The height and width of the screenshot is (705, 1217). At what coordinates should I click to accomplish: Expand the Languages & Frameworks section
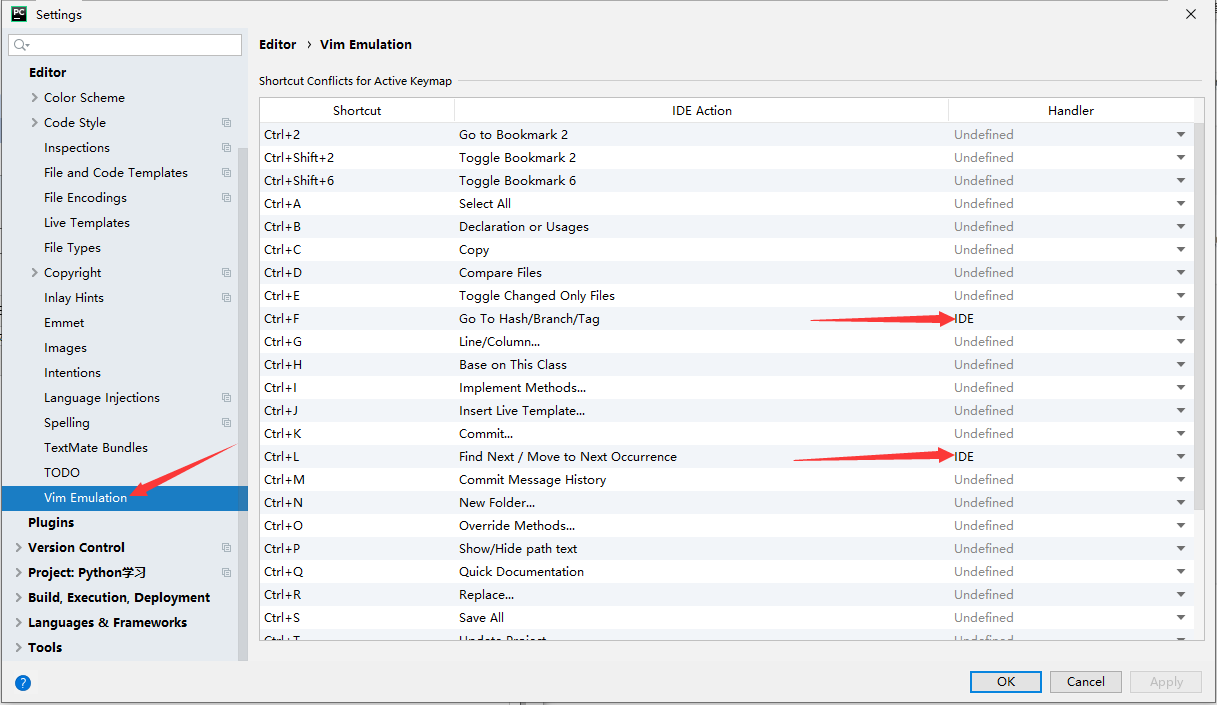19,623
